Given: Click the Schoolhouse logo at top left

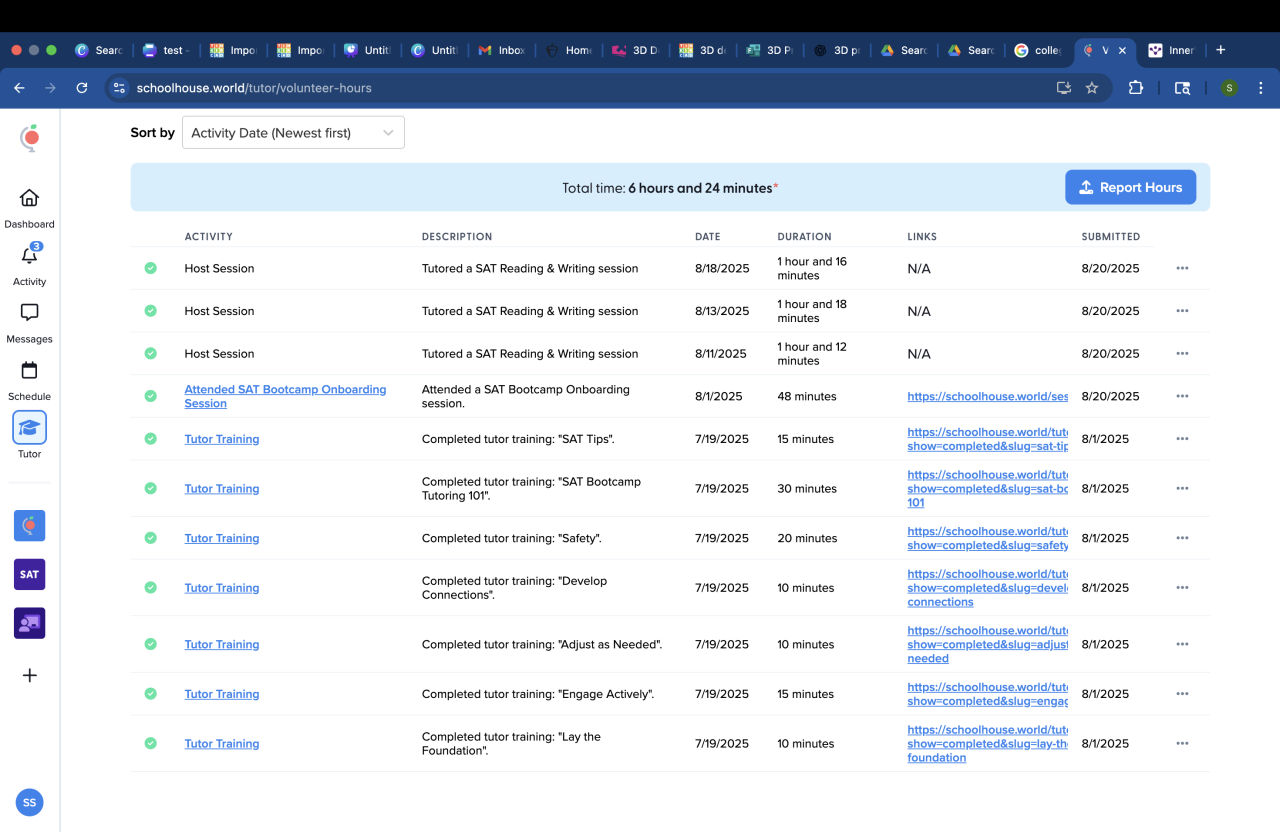Looking at the screenshot, I should coord(30,137).
